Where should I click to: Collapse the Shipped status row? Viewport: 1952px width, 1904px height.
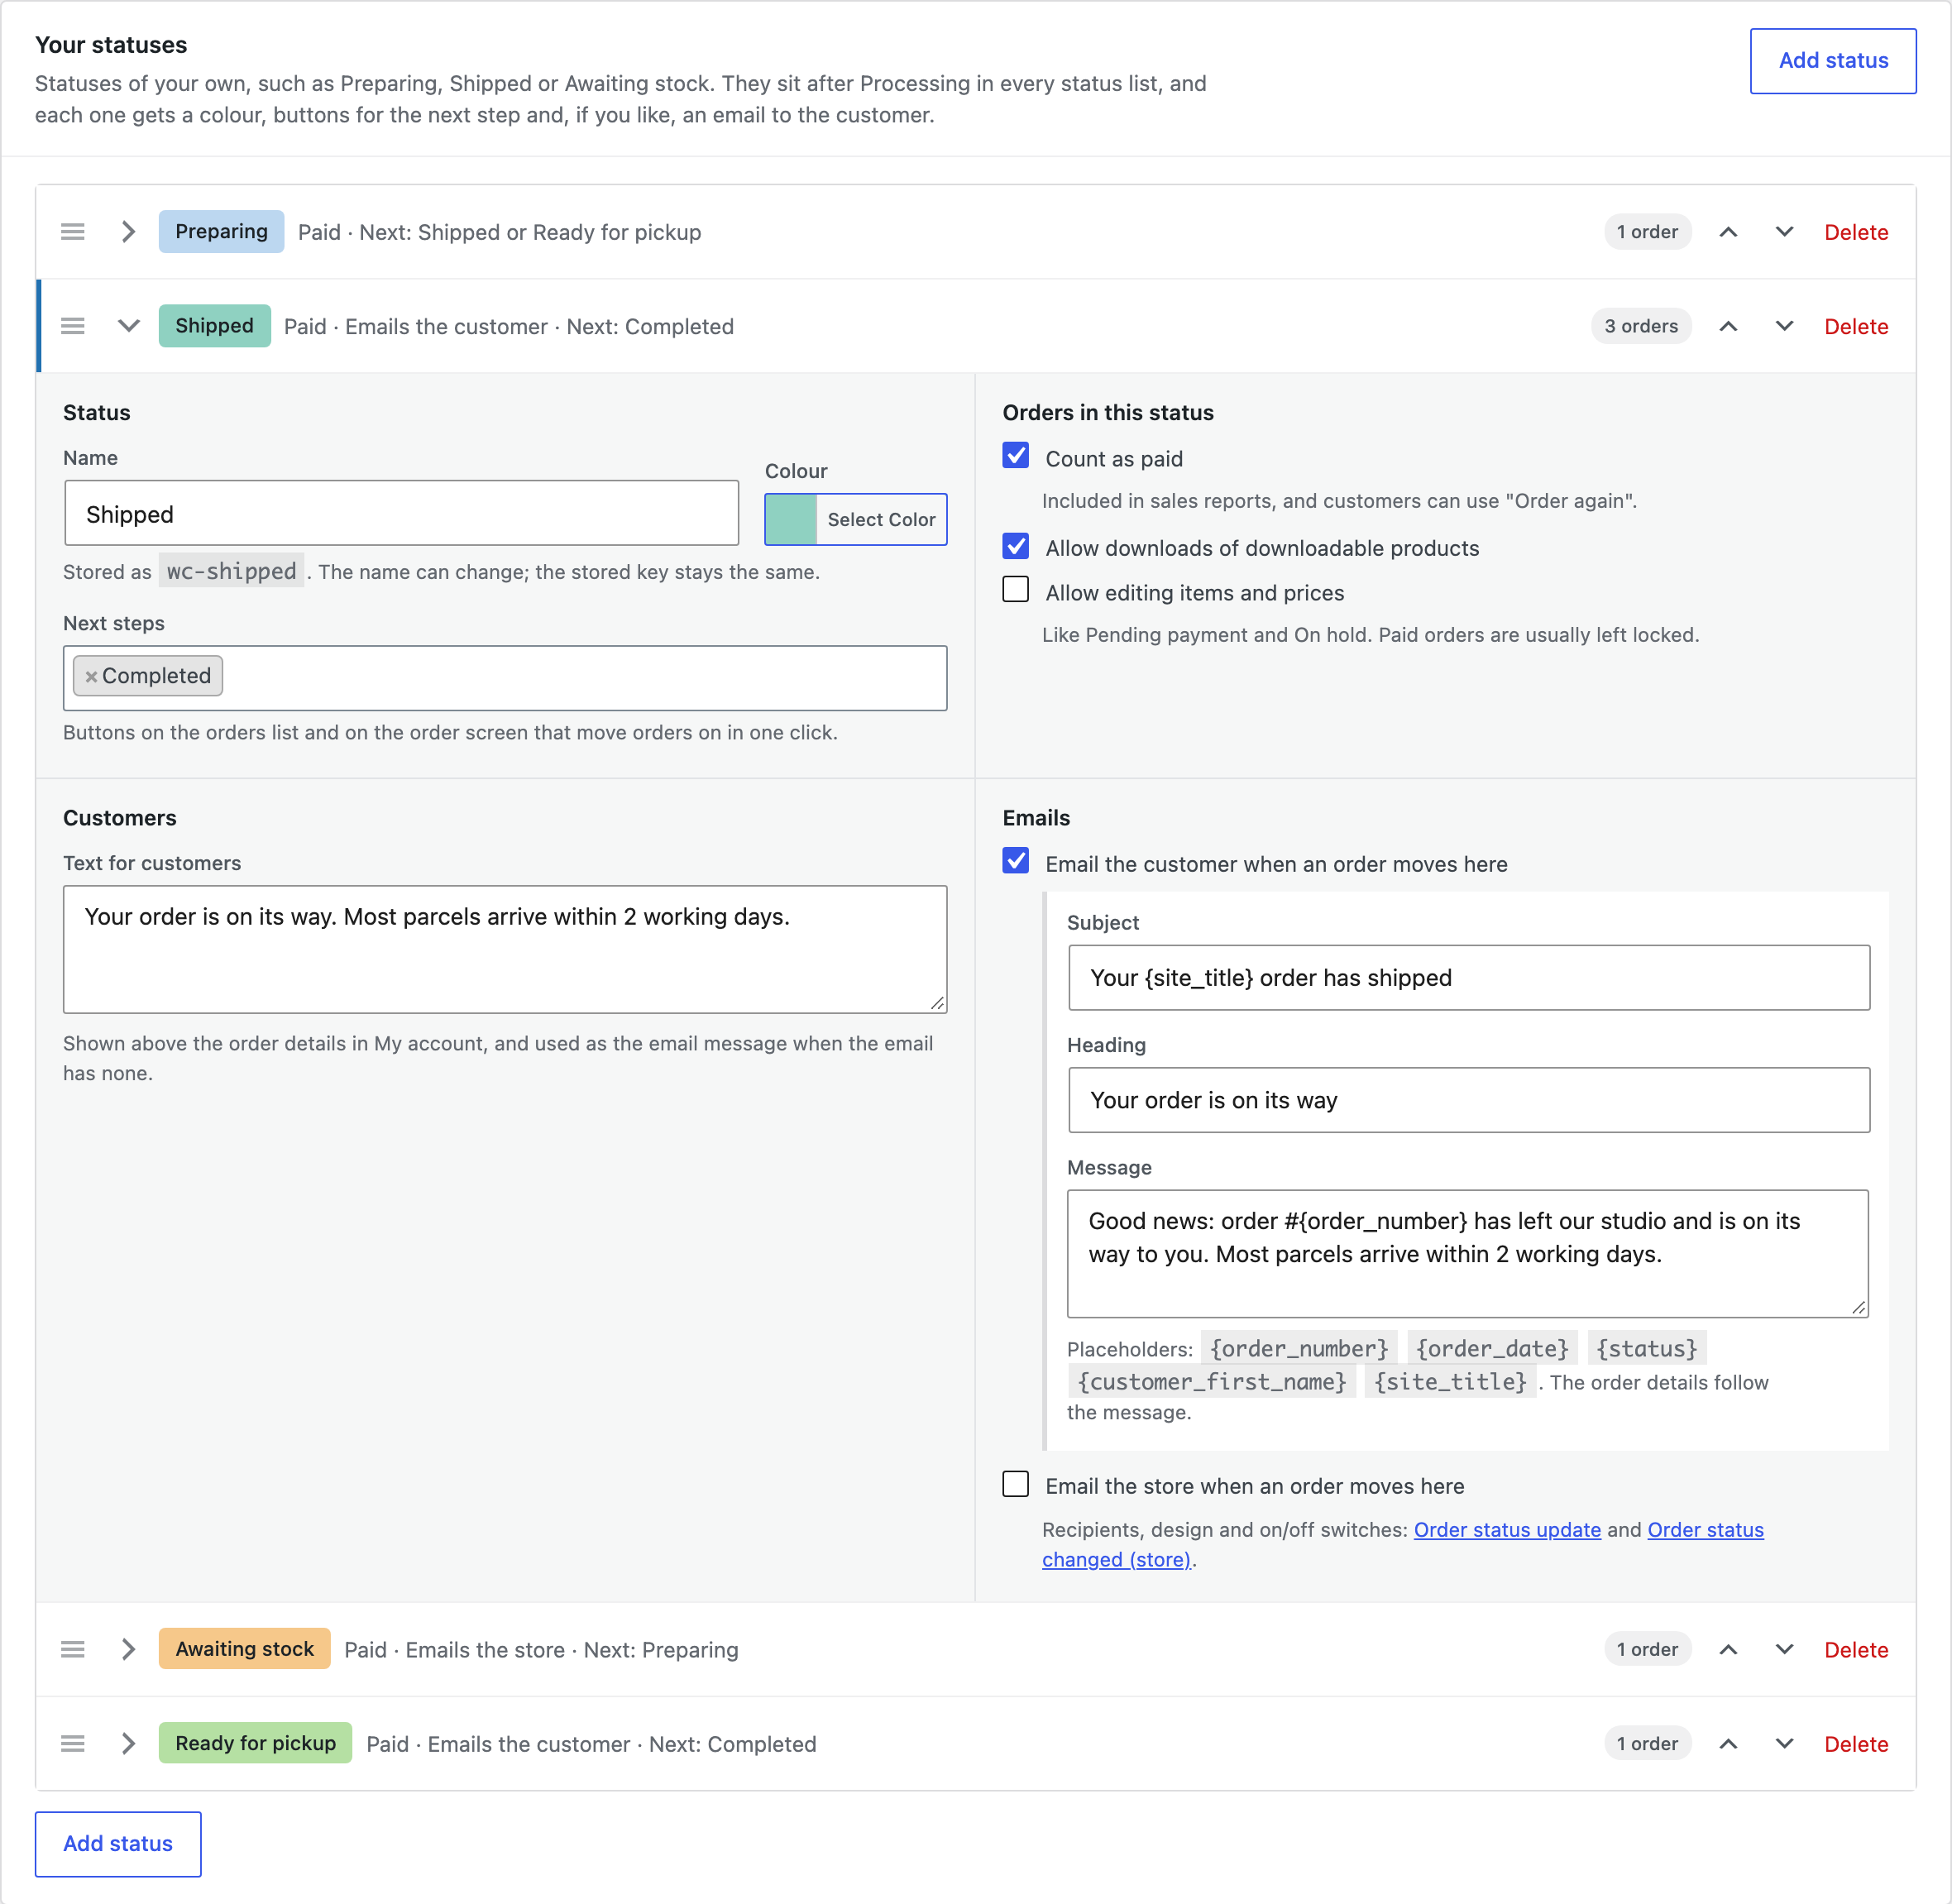click(x=128, y=326)
